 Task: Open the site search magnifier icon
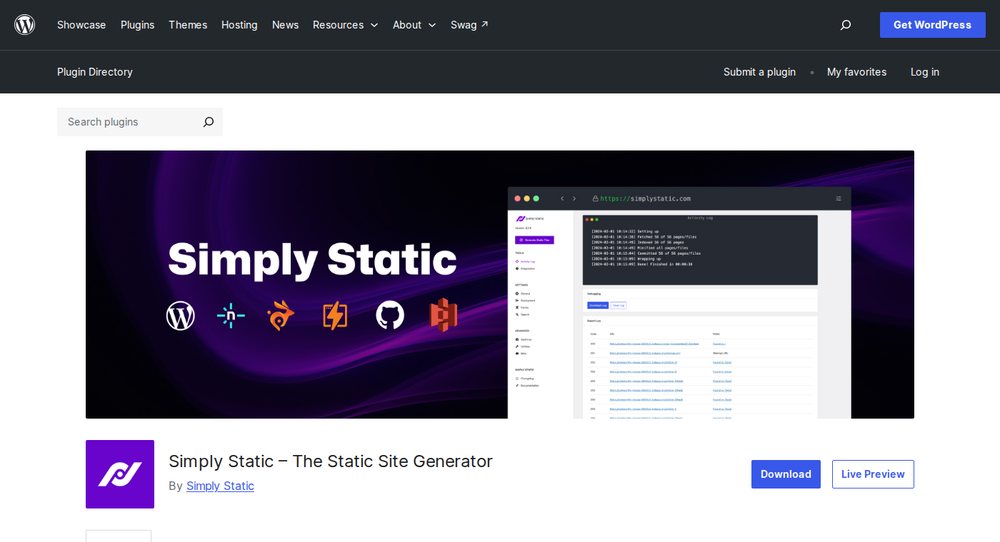pos(846,25)
